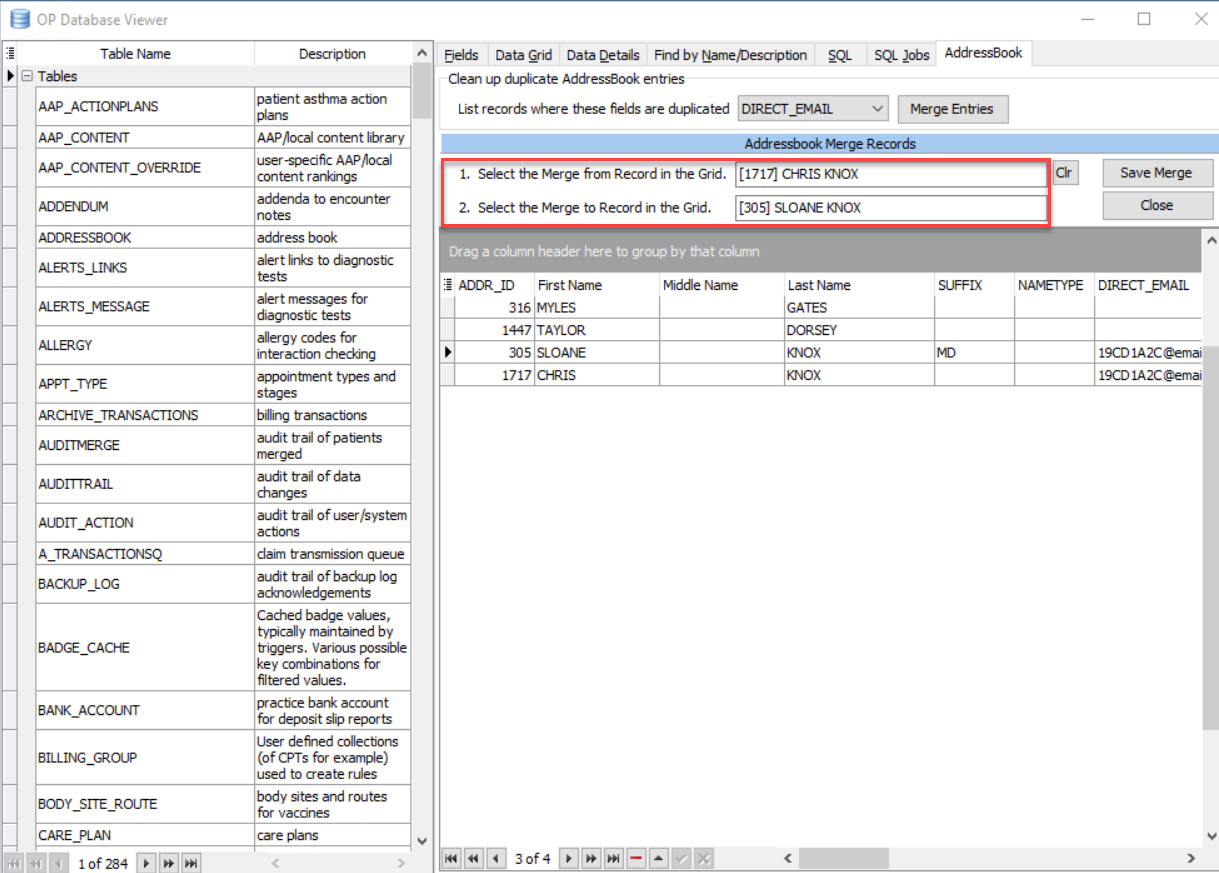Jump to prior page in right grid navigator
The width and height of the screenshot is (1219, 873).
(x=472, y=858)
